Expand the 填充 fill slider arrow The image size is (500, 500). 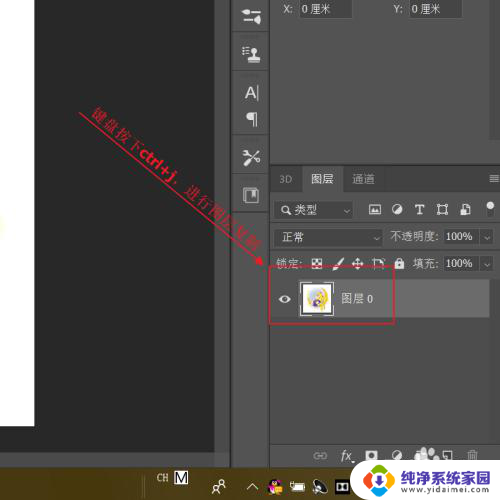[x=487, y=264]
